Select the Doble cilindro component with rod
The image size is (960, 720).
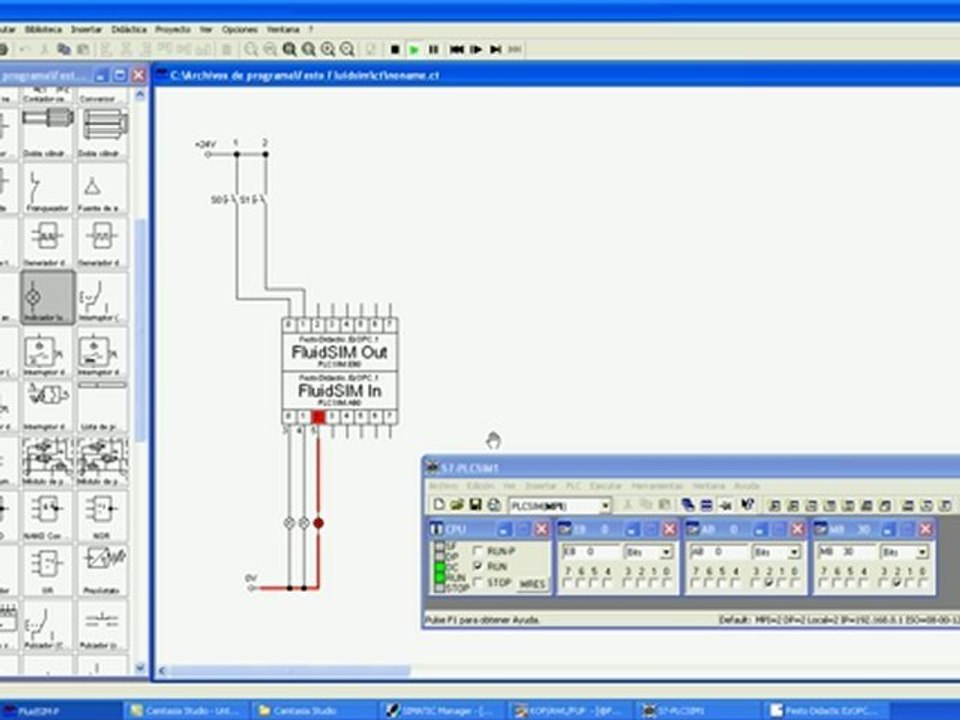tap(47, 133)
